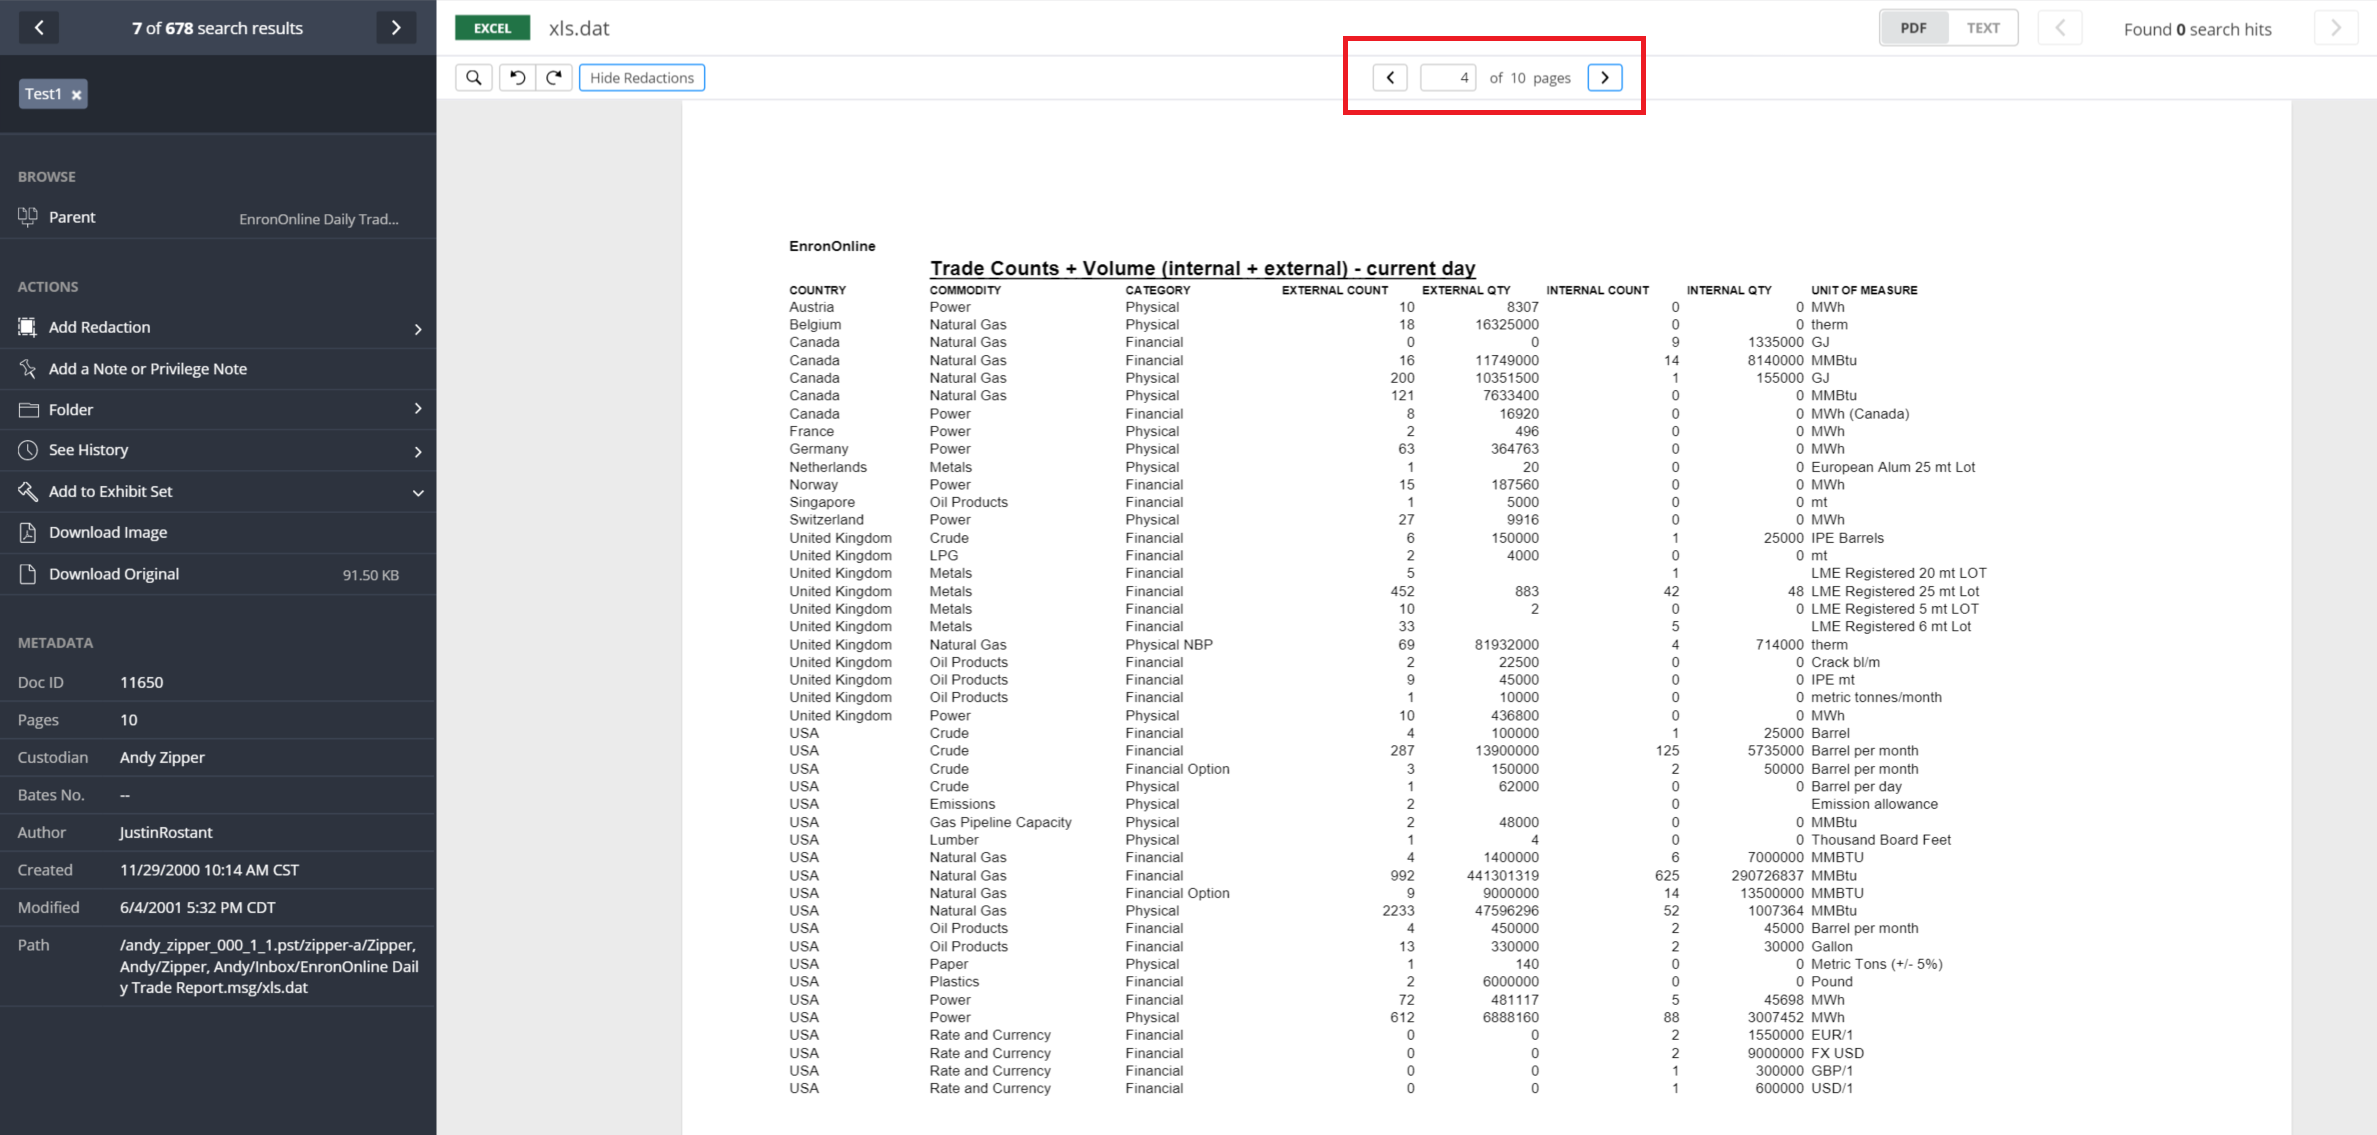Click the UNIT OF MEASURE column header

1864,290
